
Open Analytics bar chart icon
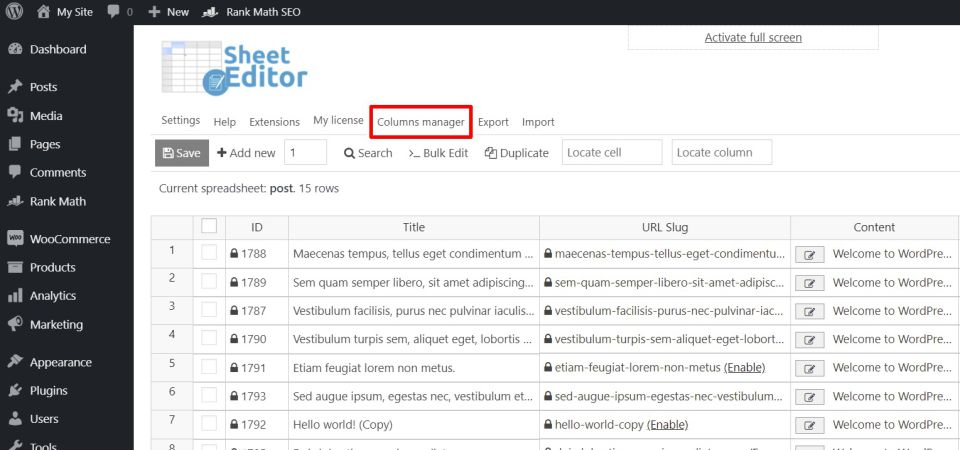[15, 296]
